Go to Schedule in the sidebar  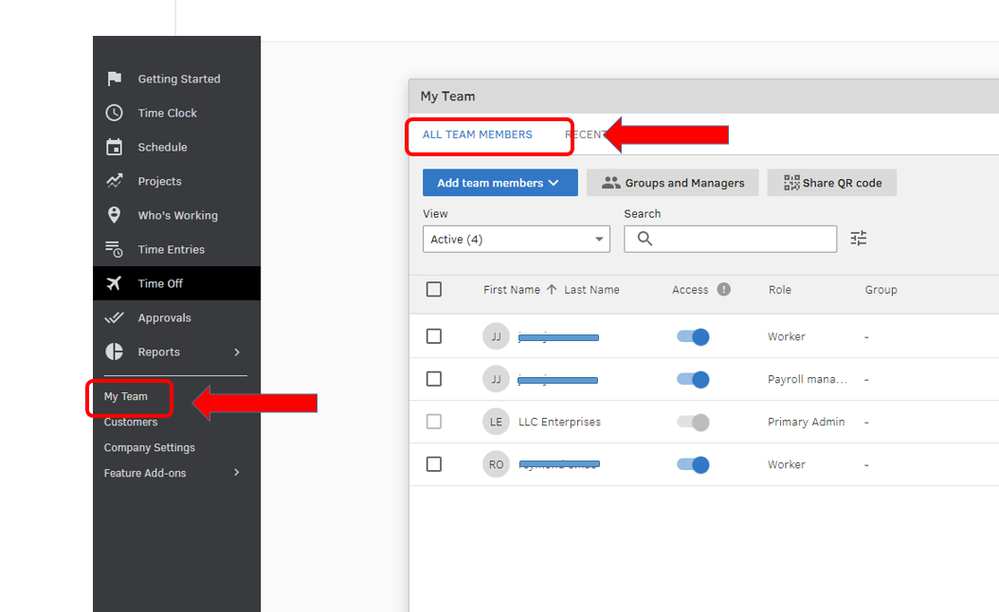162,147
